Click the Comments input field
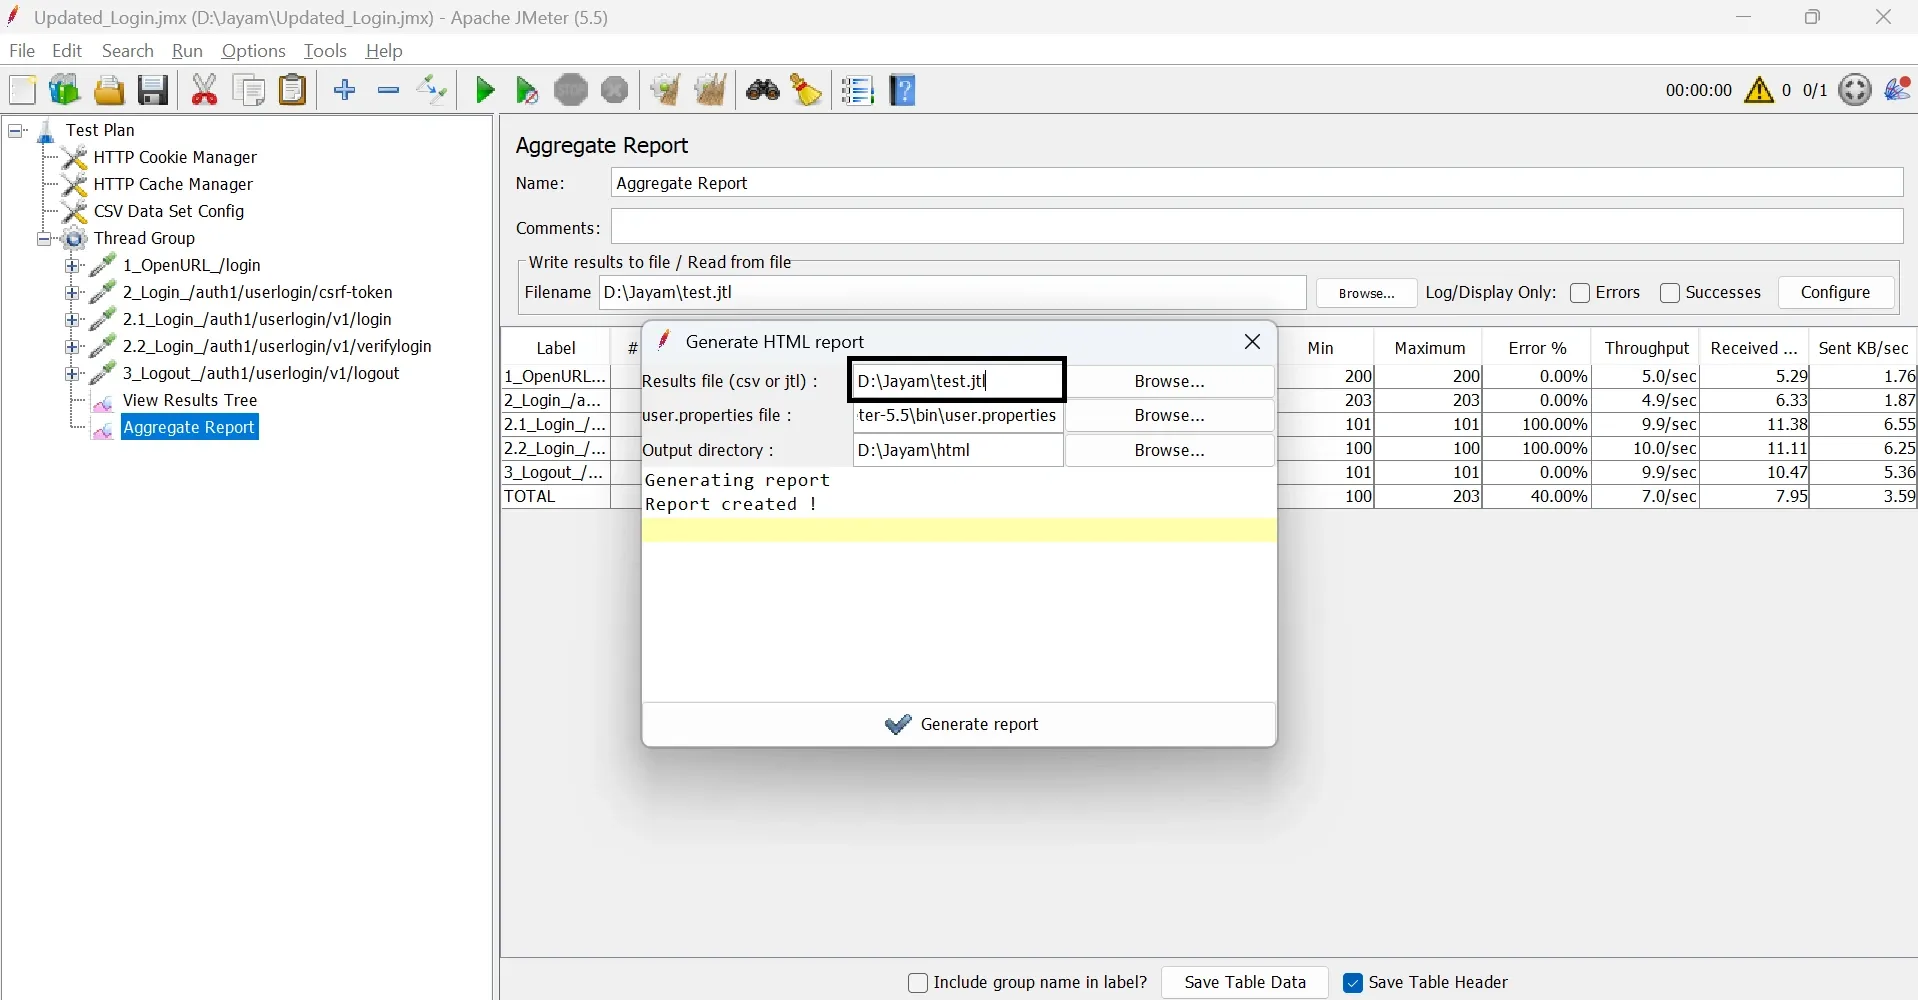1918x1000 pixels. pos(1257,227)
